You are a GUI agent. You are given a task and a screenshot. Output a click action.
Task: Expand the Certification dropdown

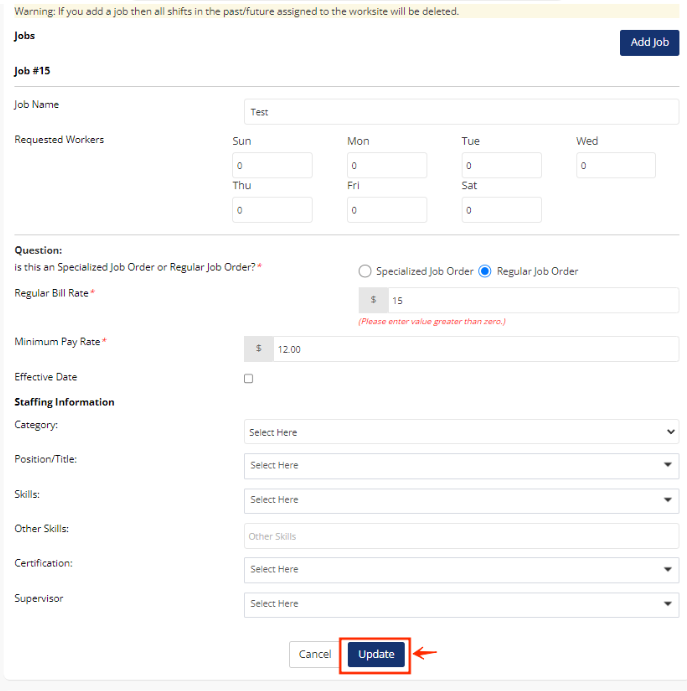pos(461,569)
